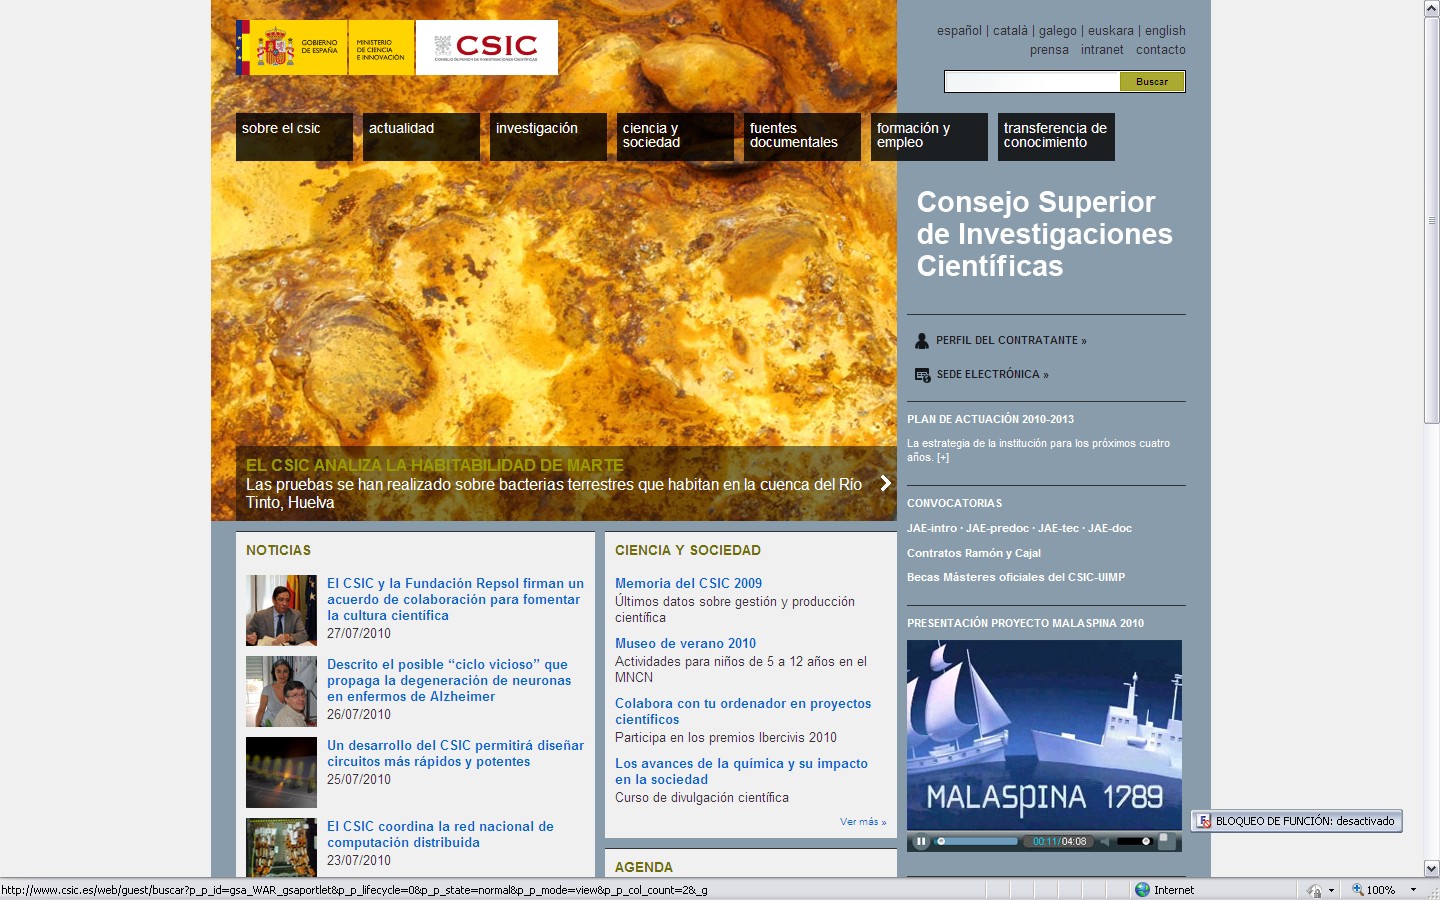Open 'Memoria del CSIC 2009' link
Viewport: 1440px width, 900px height.
click(x=688, y=584)
